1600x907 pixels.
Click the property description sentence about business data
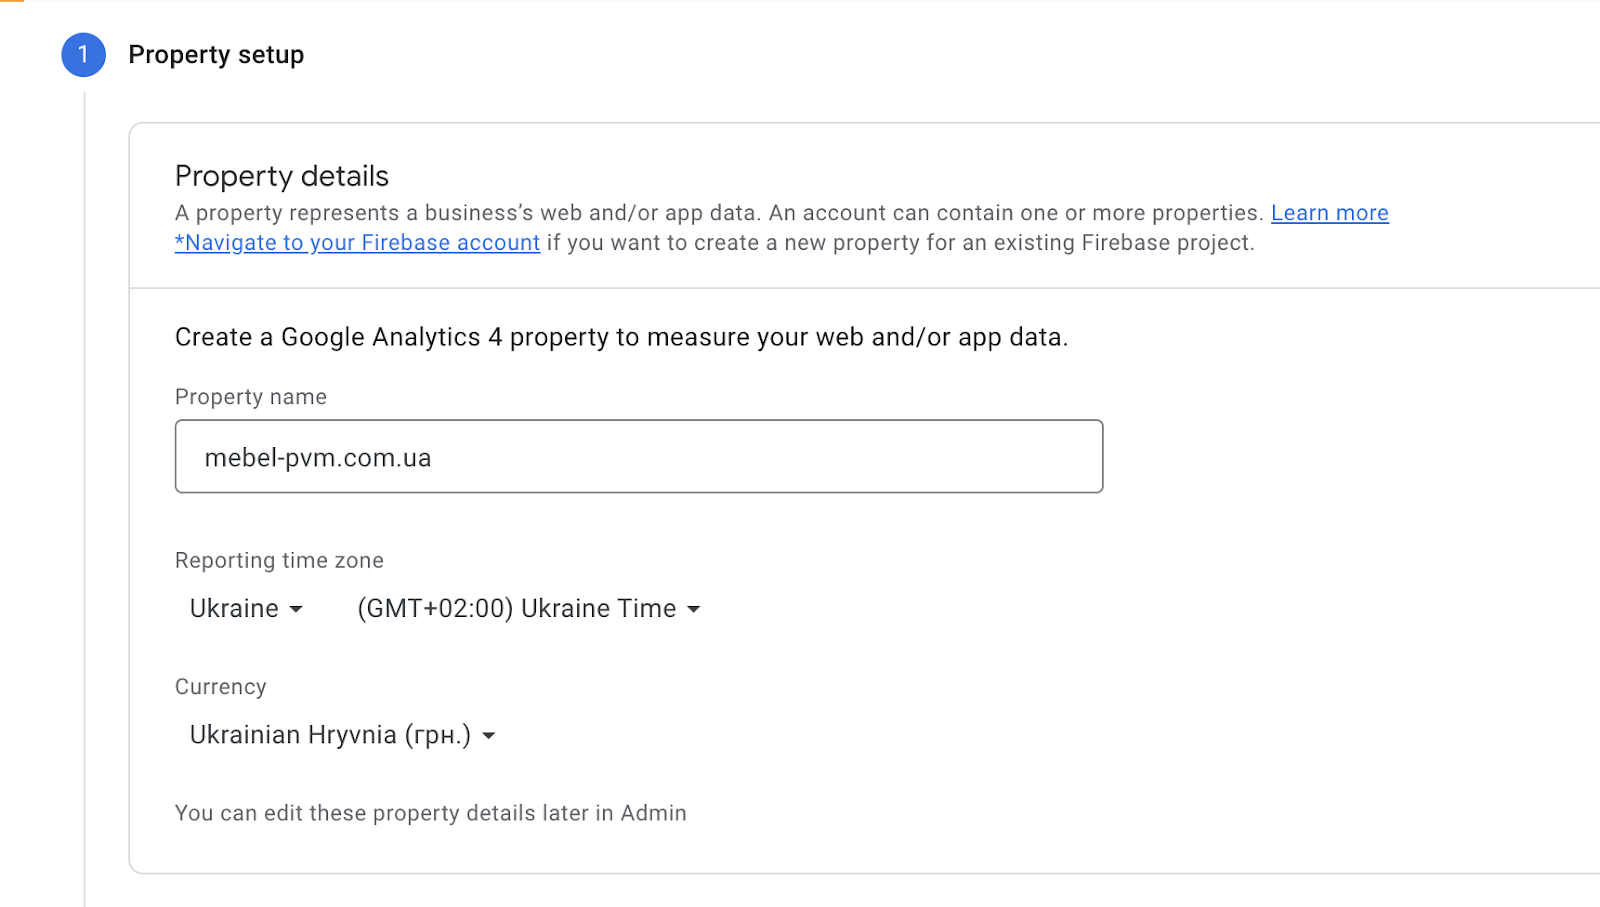pyautogui.click(x=718, y=213)
